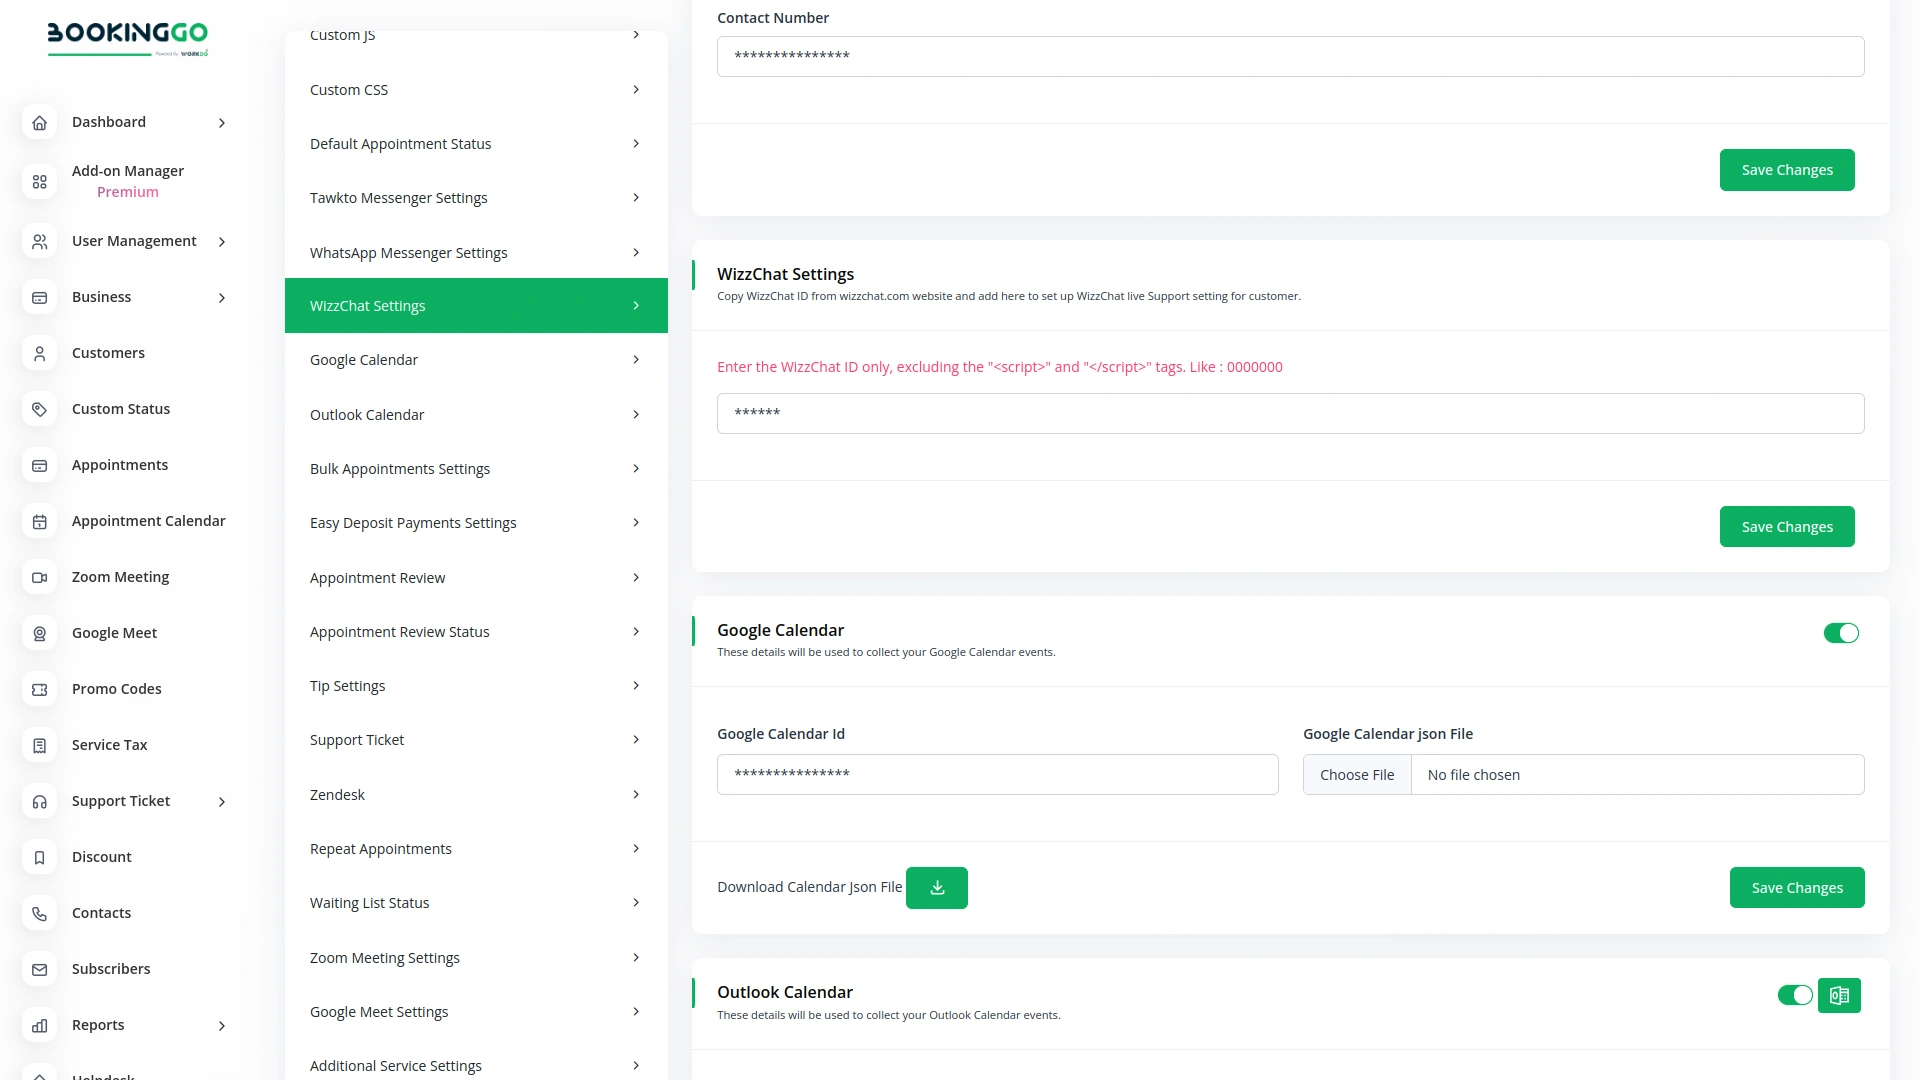Click the Subscribers envelope icon
Viewport: 1920px width, 1080px height.
39,970
